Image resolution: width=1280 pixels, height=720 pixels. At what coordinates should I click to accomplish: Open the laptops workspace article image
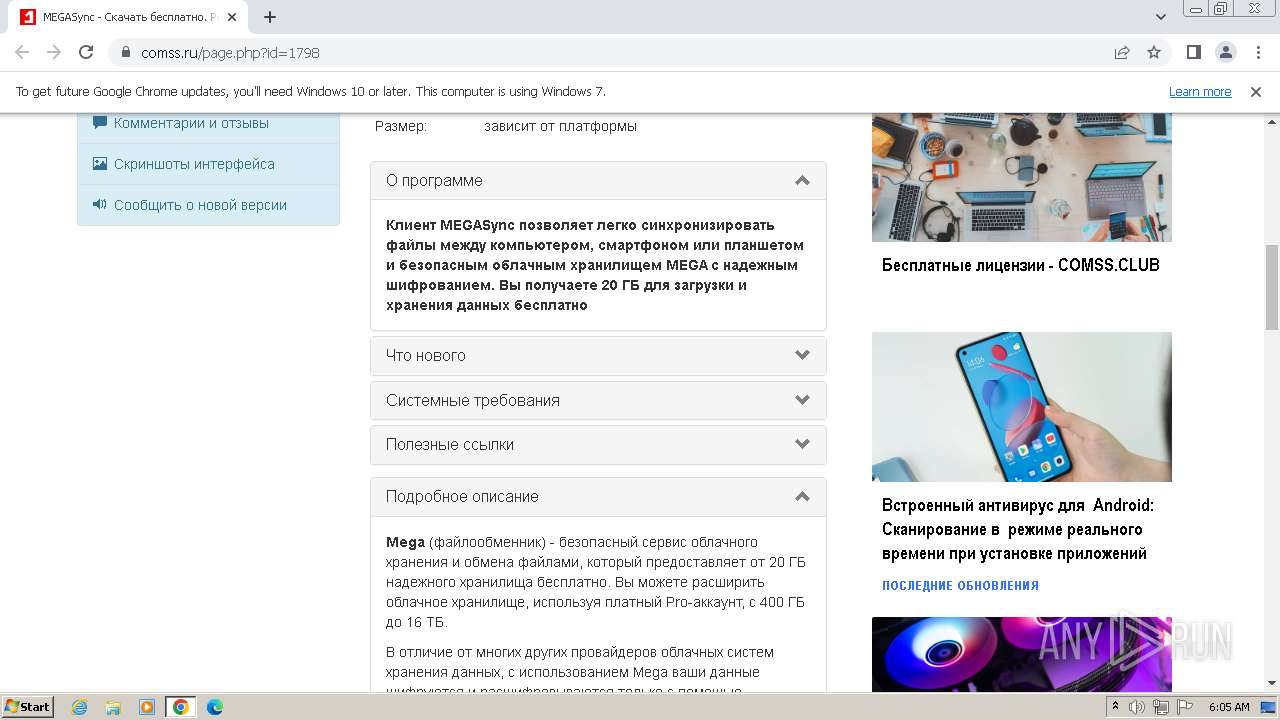(1022, 177)
